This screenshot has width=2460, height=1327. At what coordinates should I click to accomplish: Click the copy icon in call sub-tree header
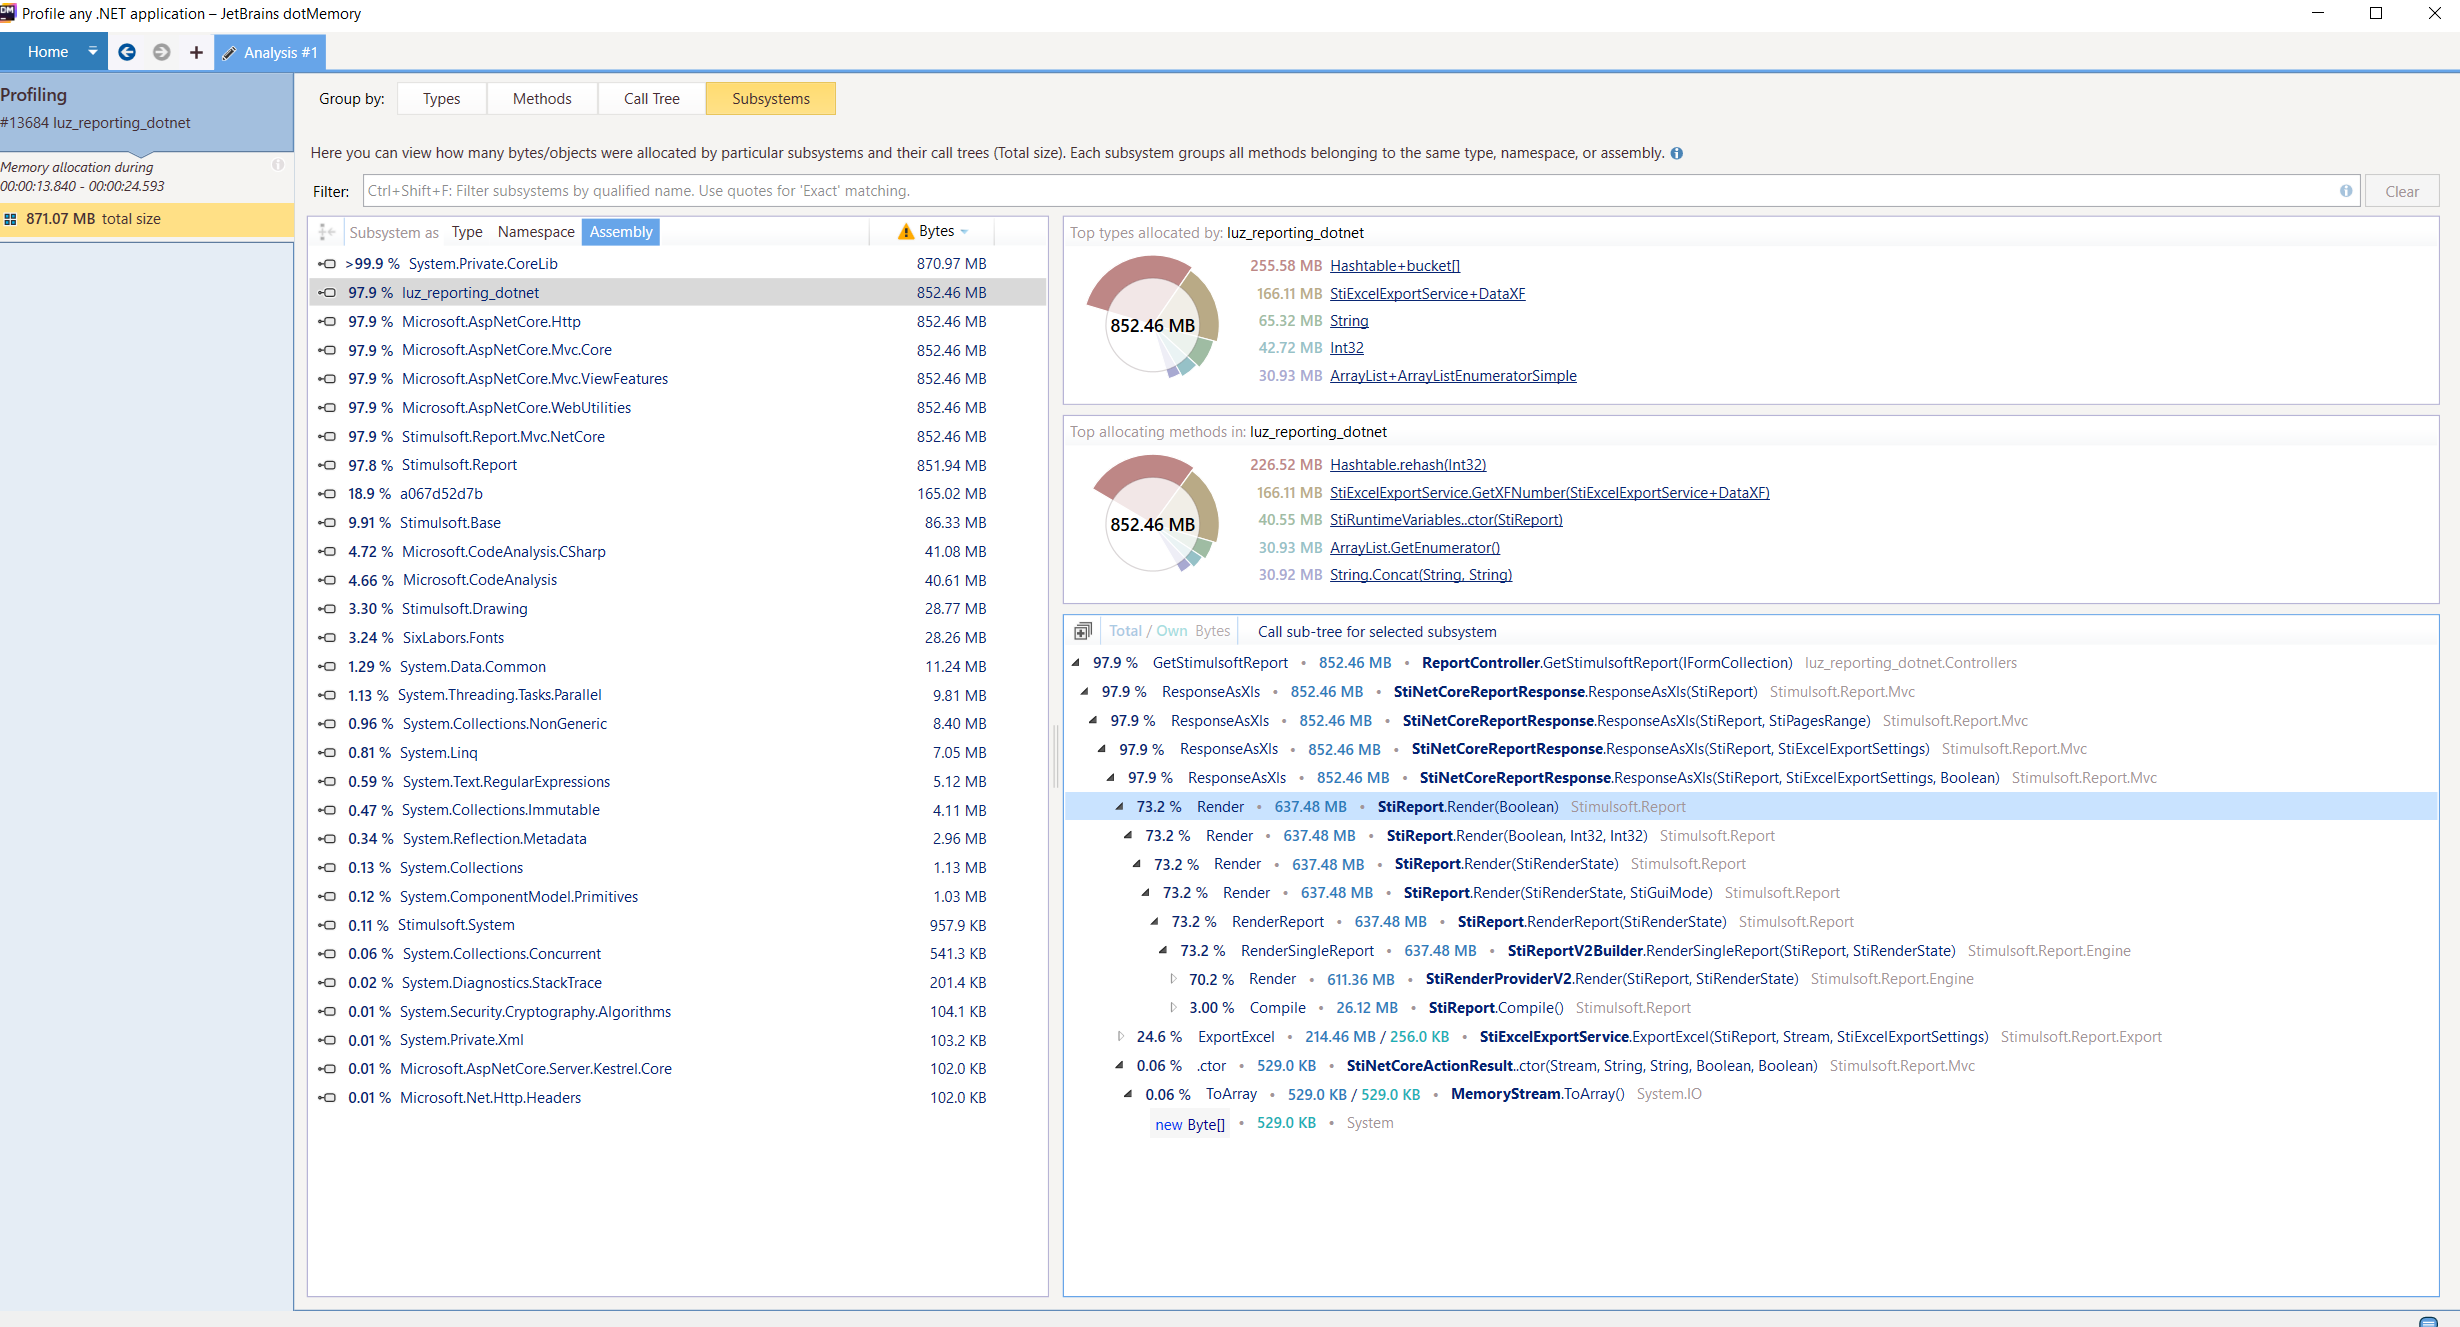point(1082,632)
